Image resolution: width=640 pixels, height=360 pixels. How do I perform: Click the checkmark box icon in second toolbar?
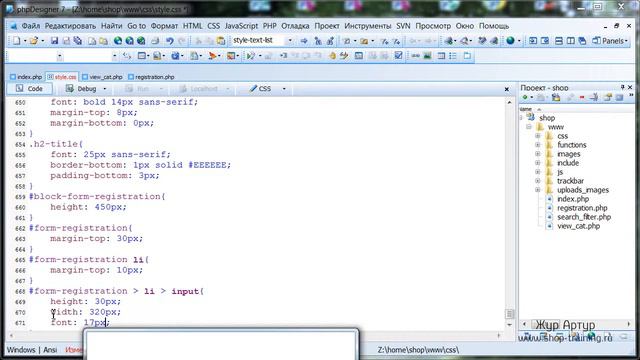(399, 56)
